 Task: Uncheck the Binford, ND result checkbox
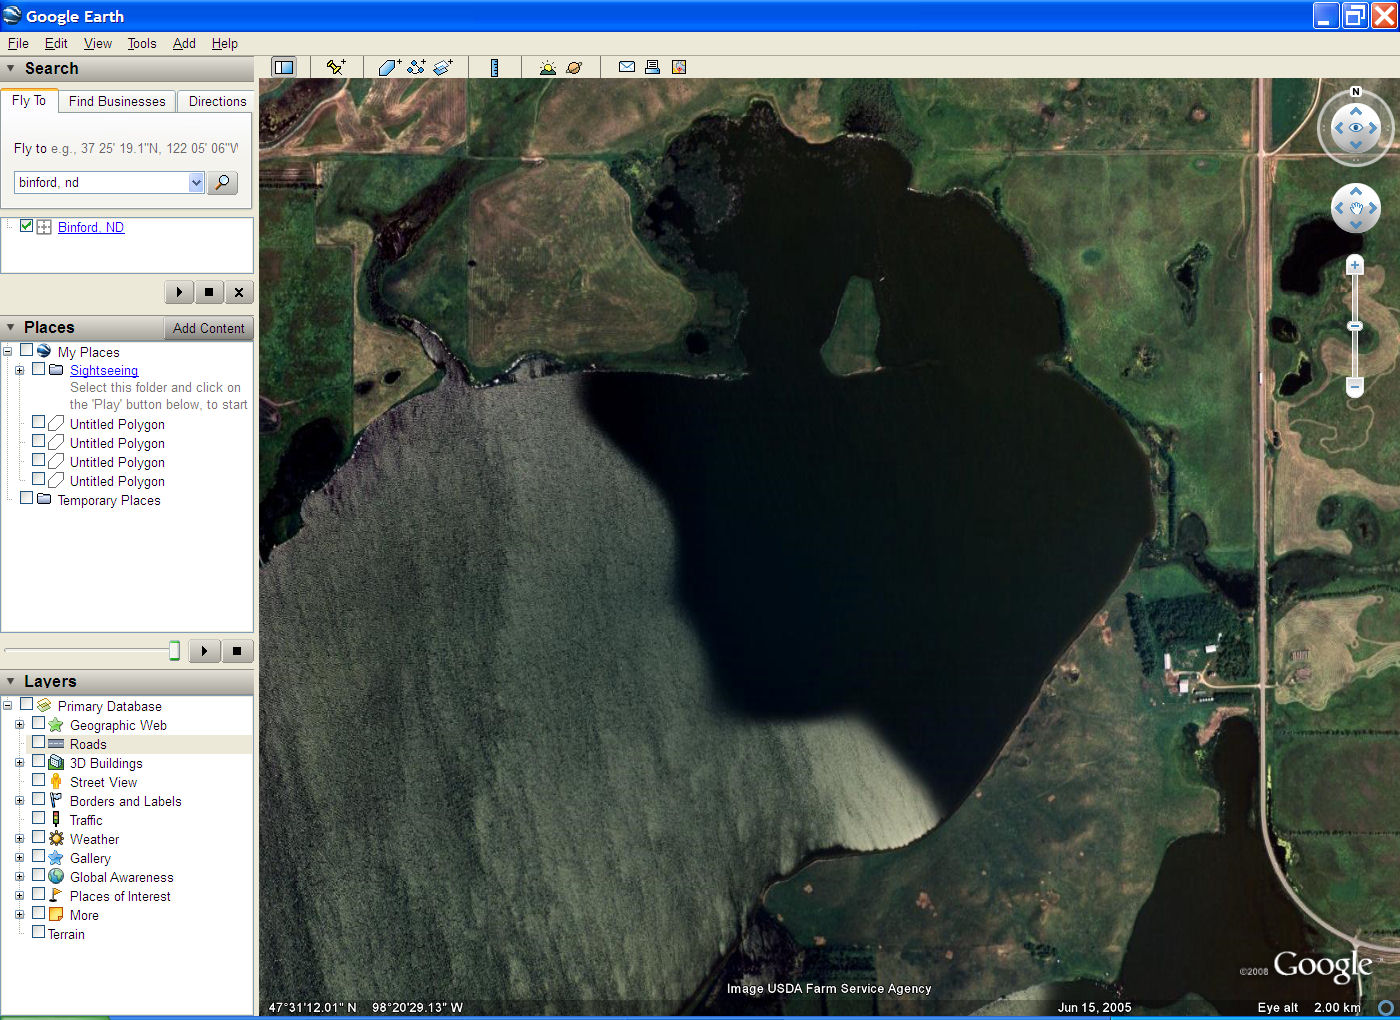click(26, 226)
